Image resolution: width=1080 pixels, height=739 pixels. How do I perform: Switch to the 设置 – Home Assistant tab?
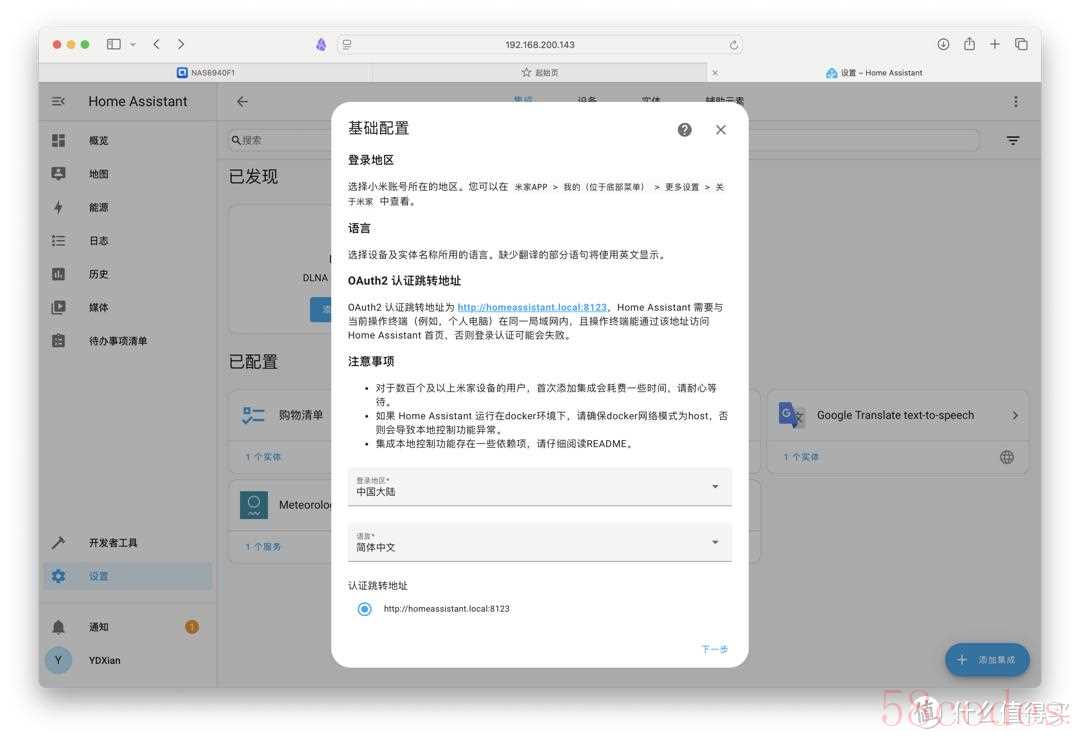pyautogui.click(x=874, y=72)
